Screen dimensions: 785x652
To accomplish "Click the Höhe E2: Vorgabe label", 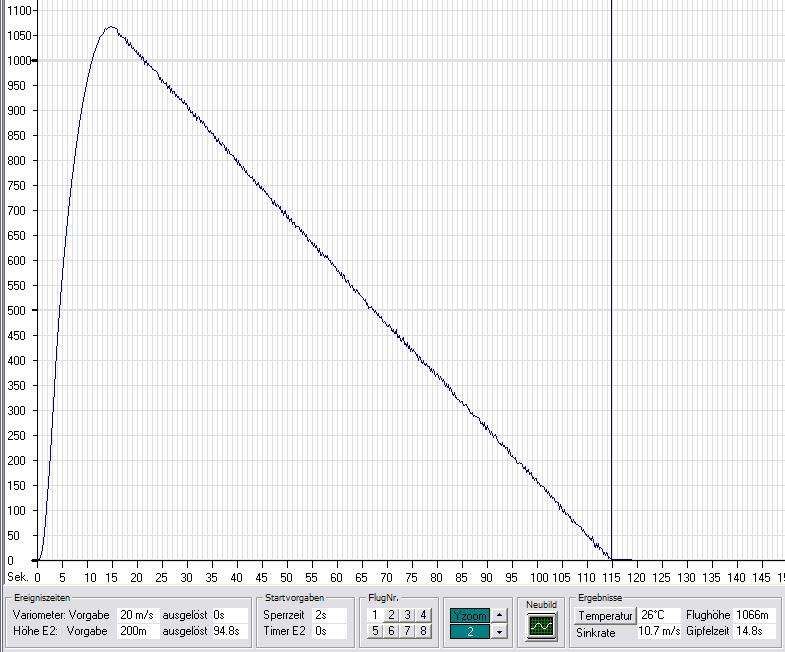I will pyautogui.click(x=61, y=631).
